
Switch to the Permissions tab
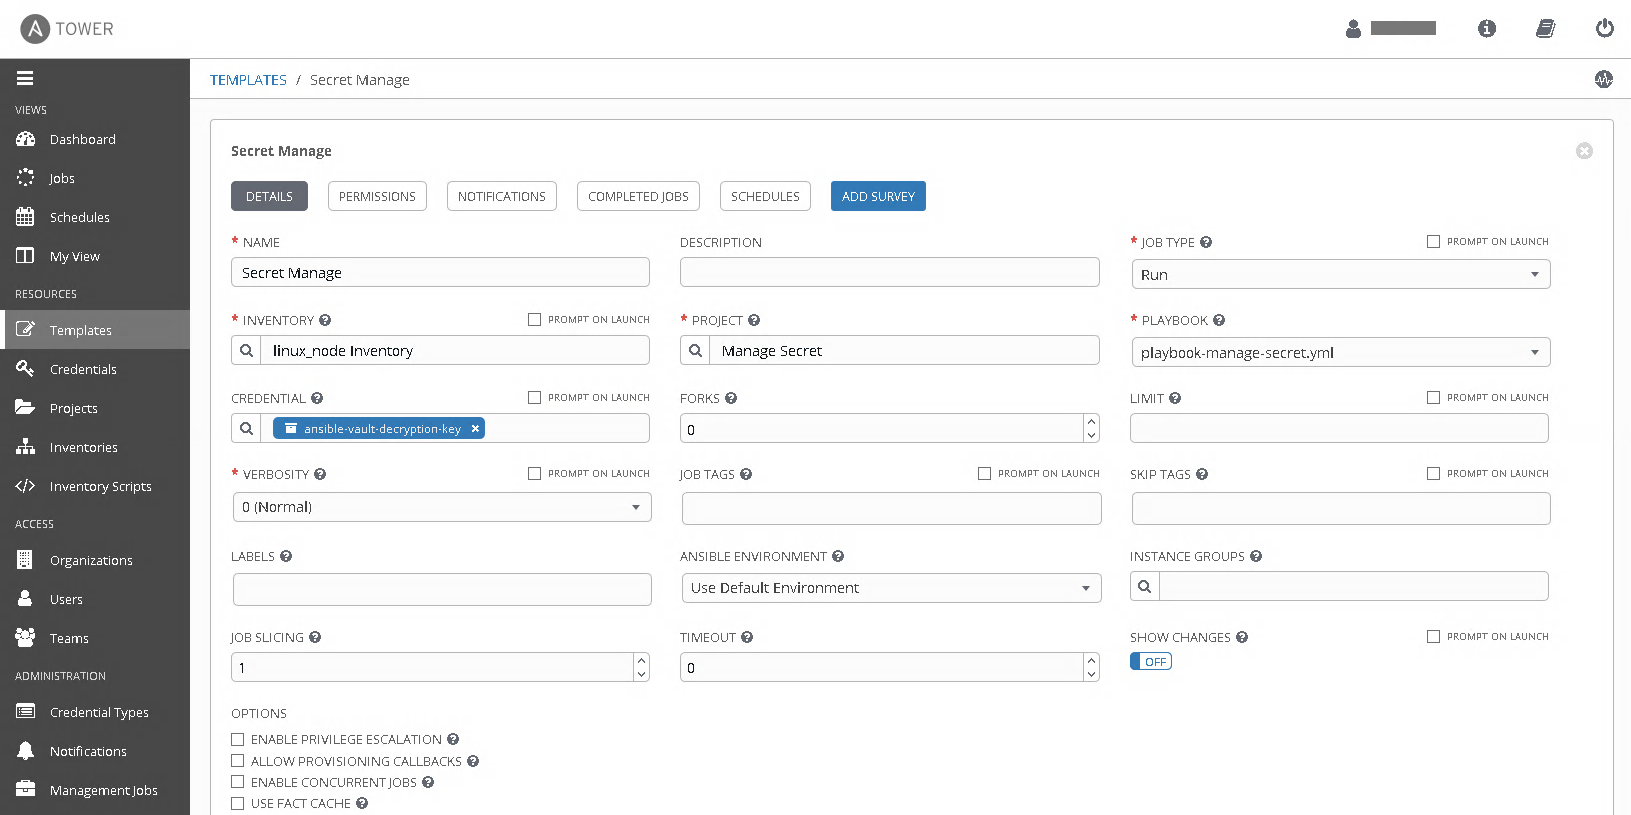point(377,197)
